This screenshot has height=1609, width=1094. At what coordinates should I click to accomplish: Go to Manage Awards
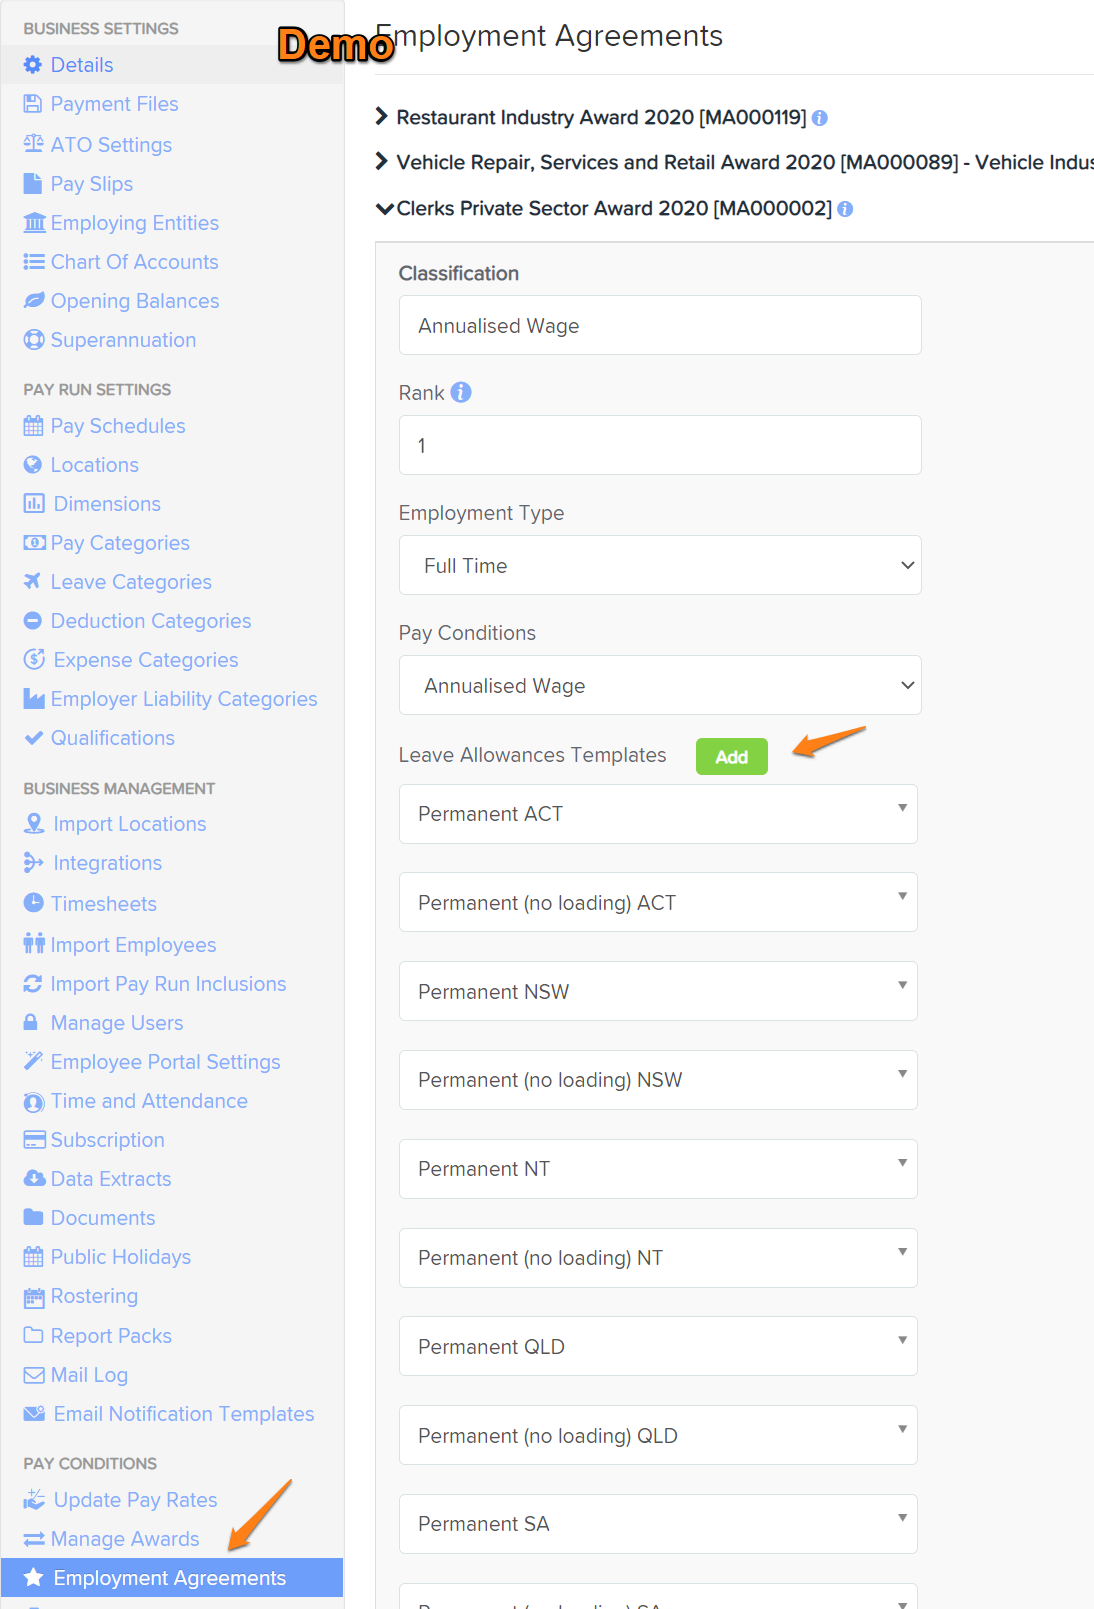point(125,1538)
